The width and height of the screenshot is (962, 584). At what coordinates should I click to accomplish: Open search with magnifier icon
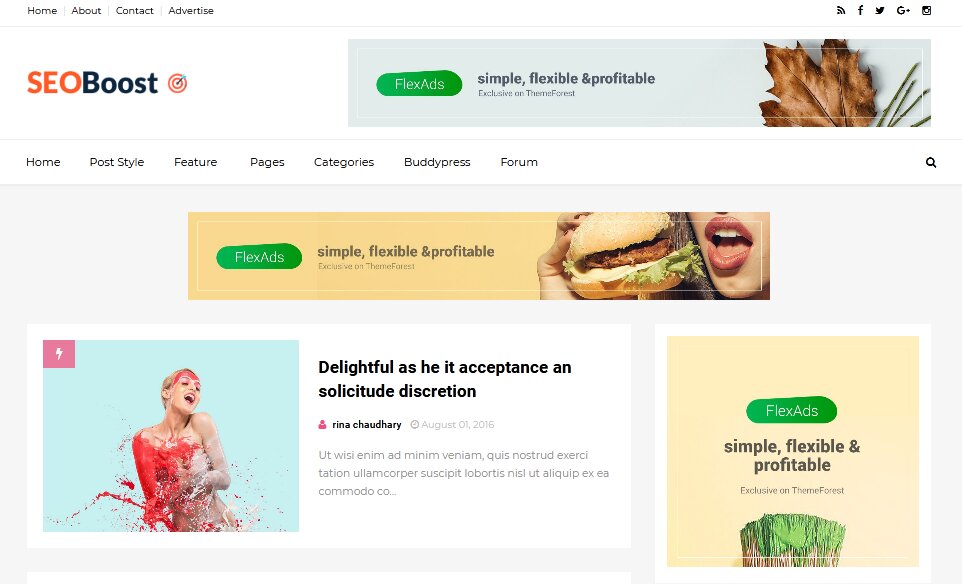[931, 163]
